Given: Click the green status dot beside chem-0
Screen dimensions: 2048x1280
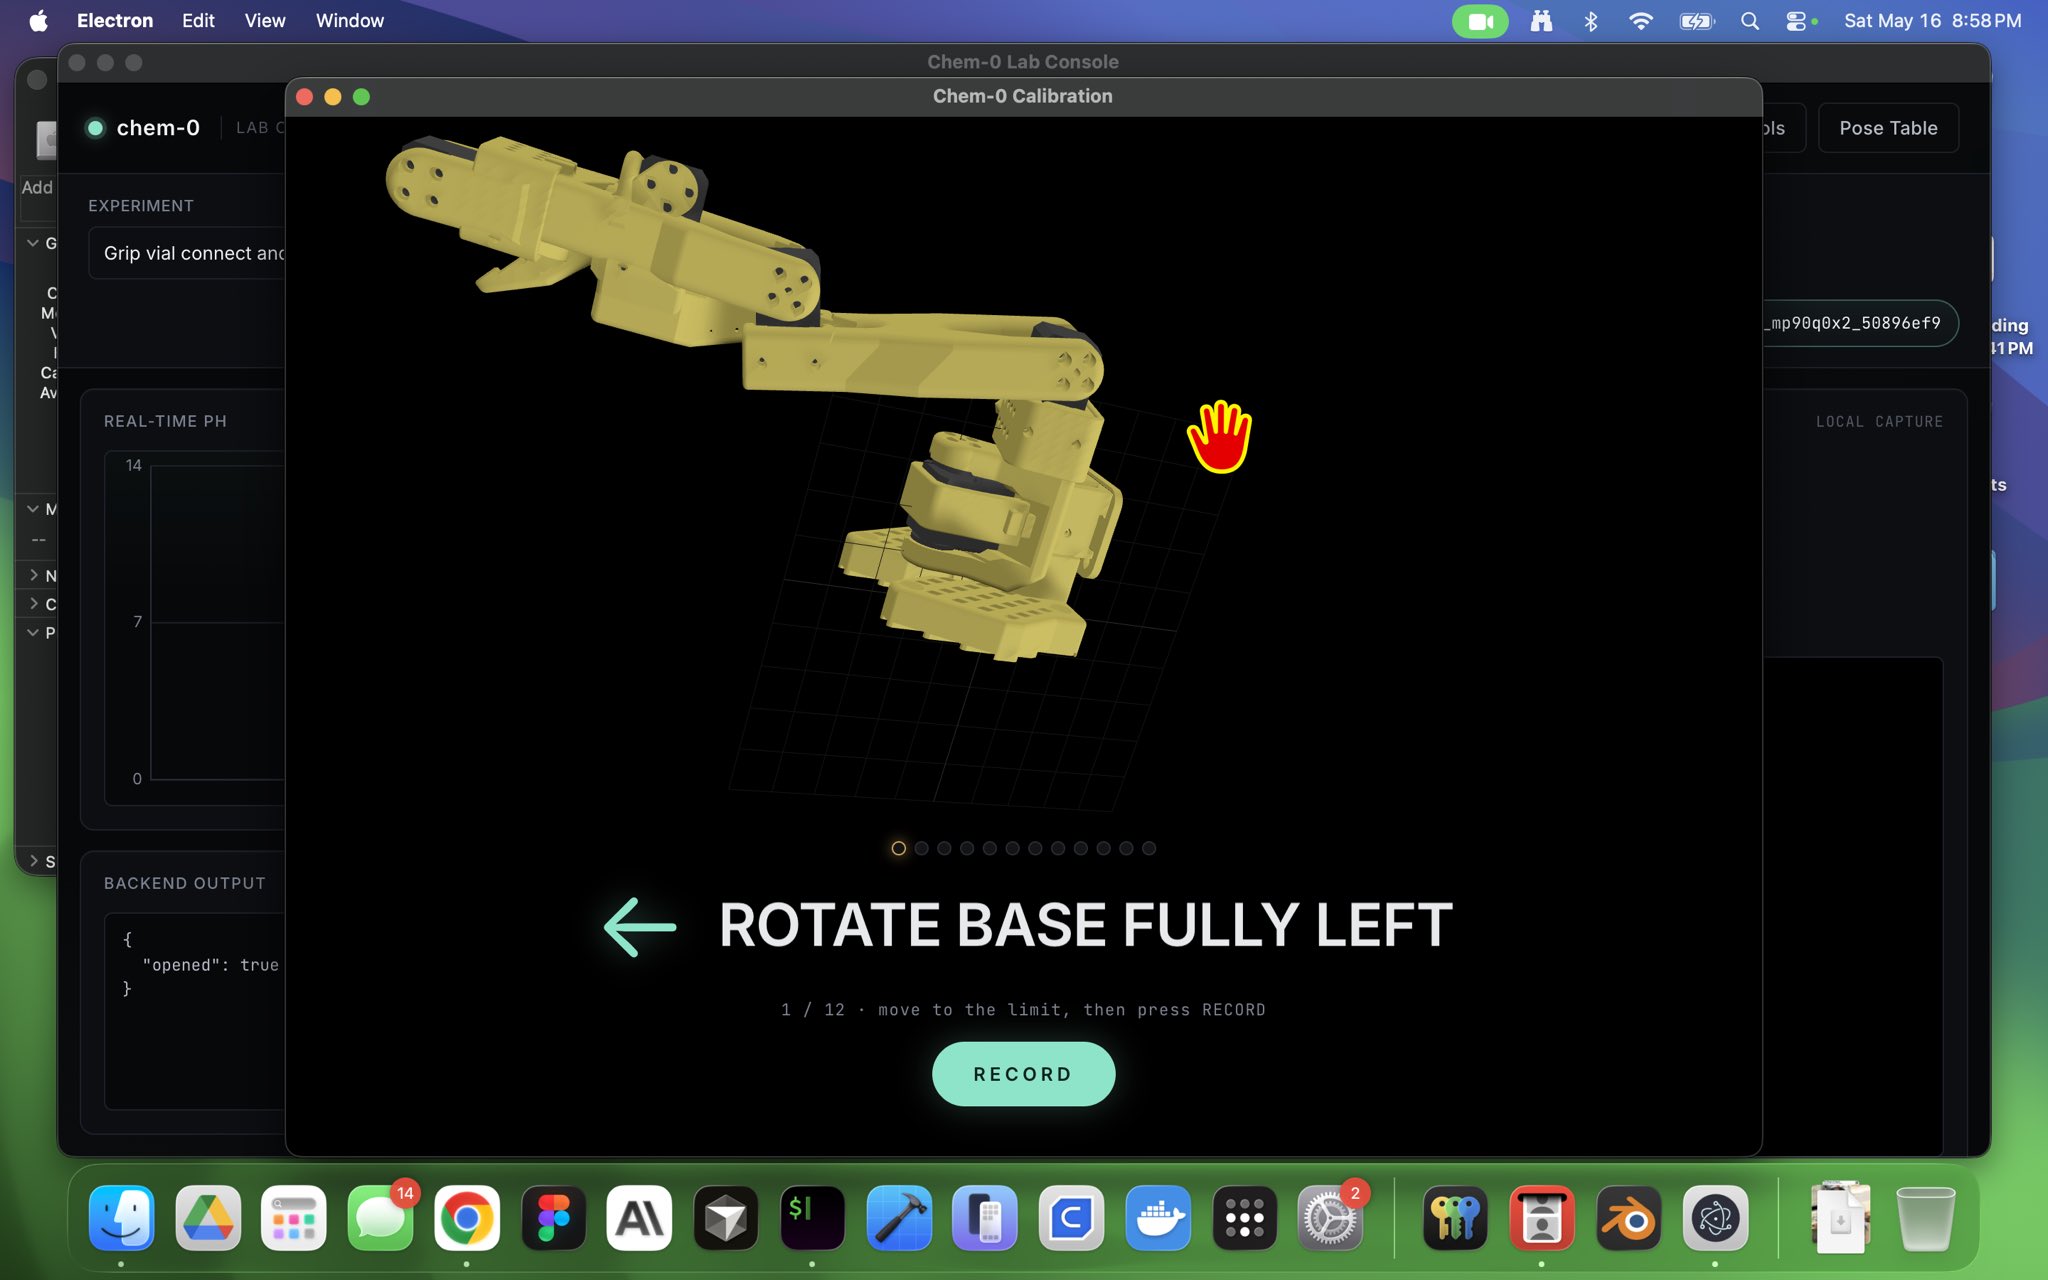Looking at the screenshot, I should [96, 128].
